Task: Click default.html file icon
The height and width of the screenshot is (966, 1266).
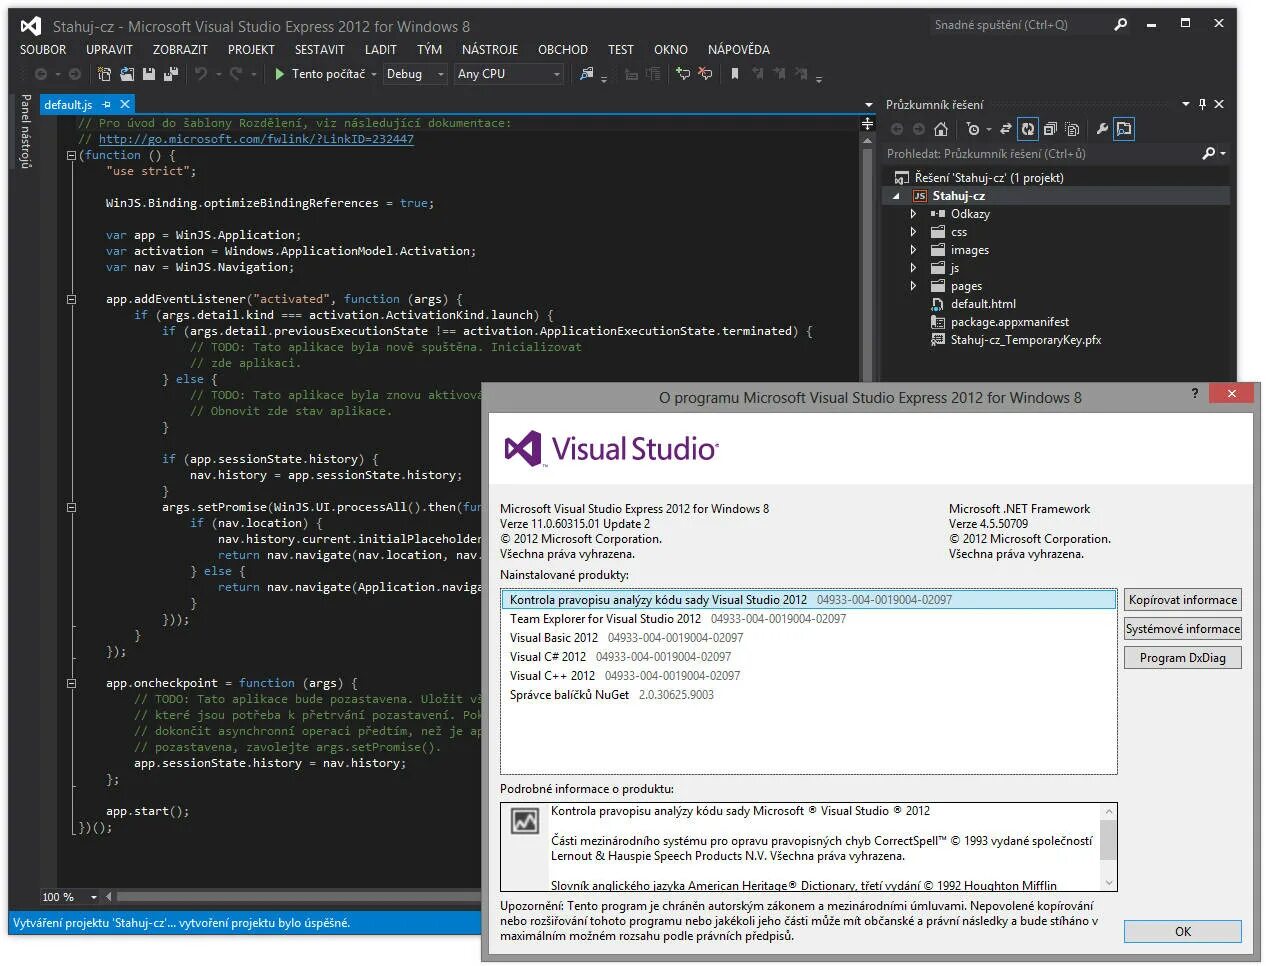Action: [x=937, y=304]
